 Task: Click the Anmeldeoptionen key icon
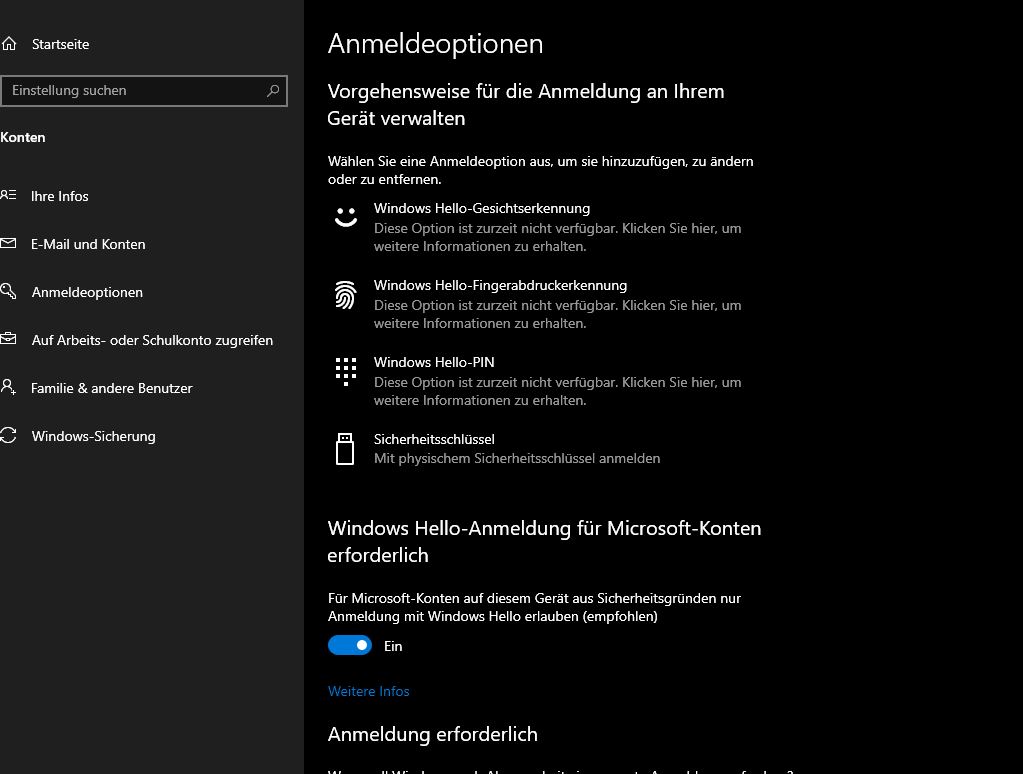[x=9, y=292]
